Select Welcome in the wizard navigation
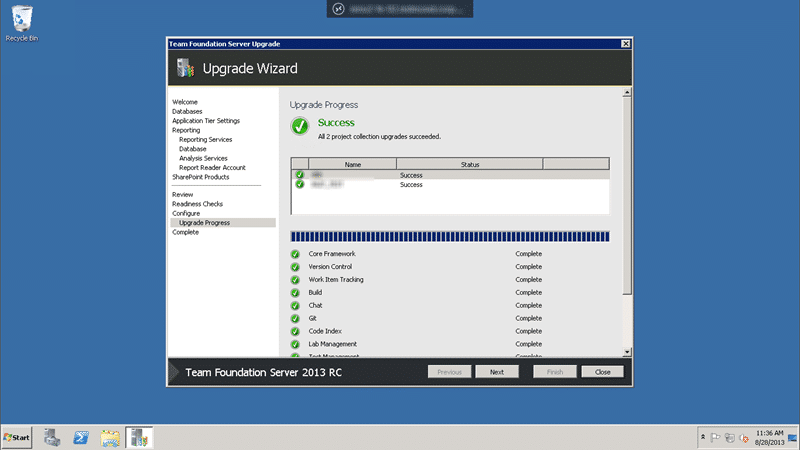800x450 pixels. 185,102
